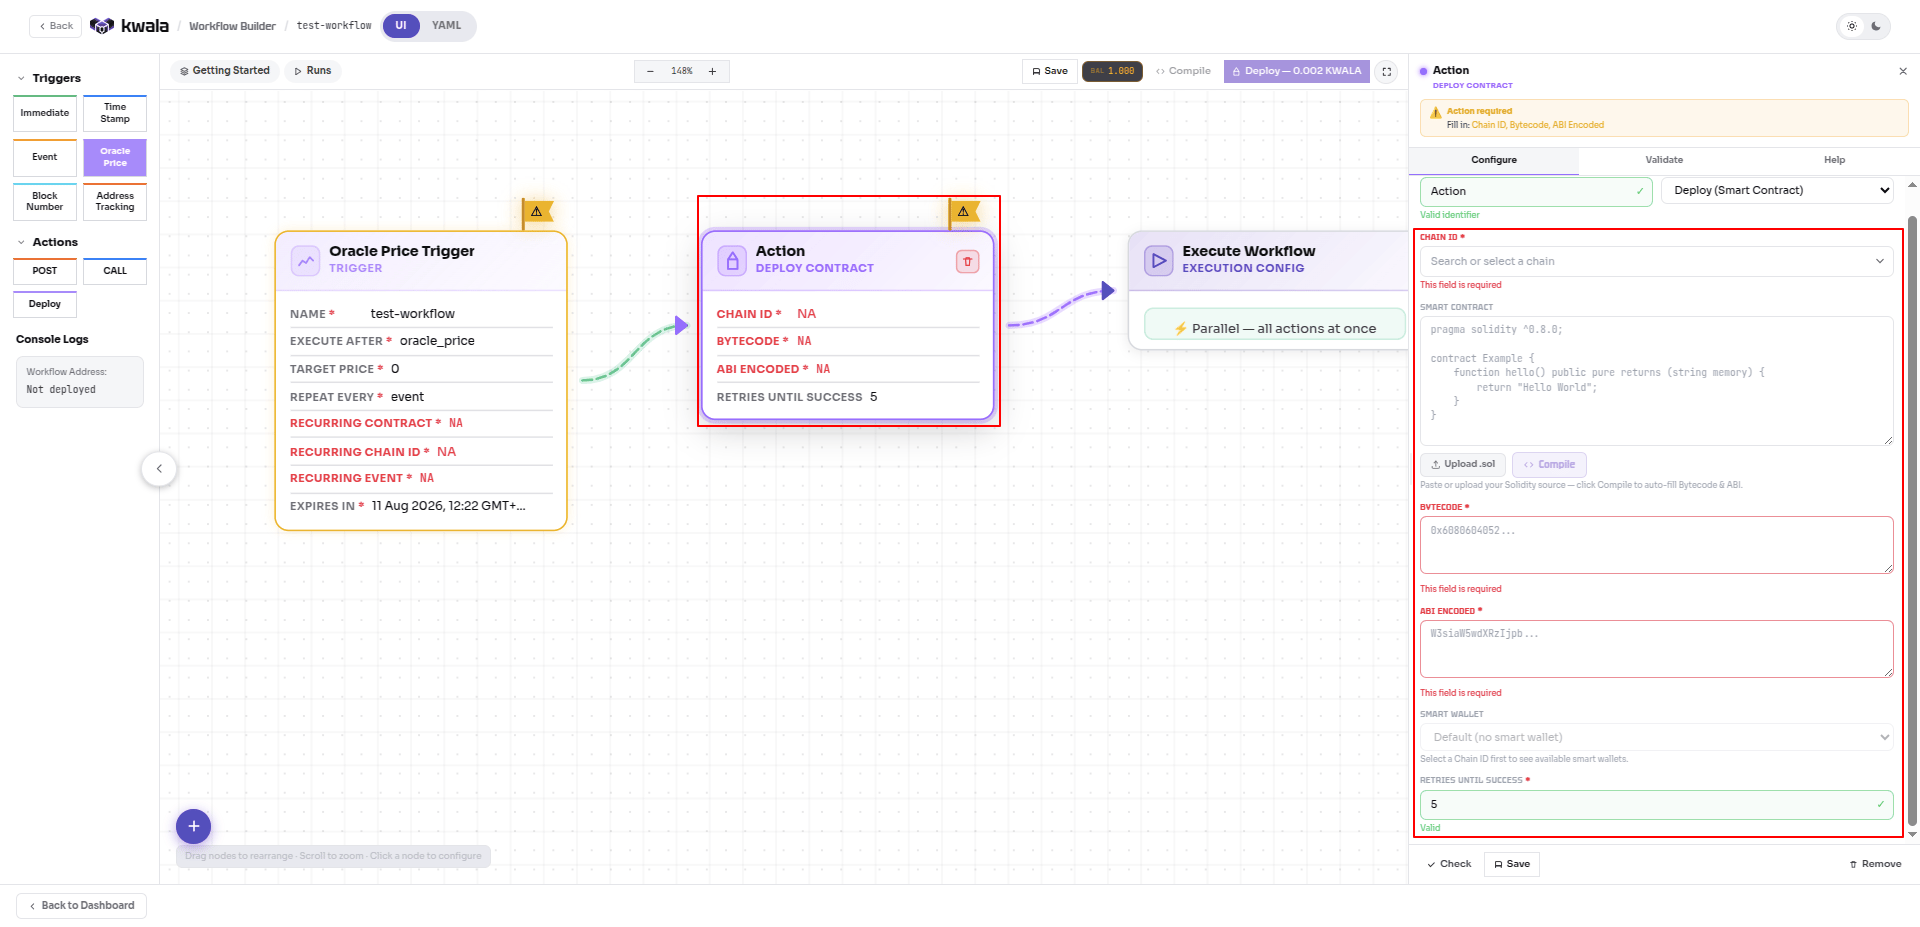Click the ABI Encoded textarea
1920x927 pixels.
click(x=1656, y=649)
